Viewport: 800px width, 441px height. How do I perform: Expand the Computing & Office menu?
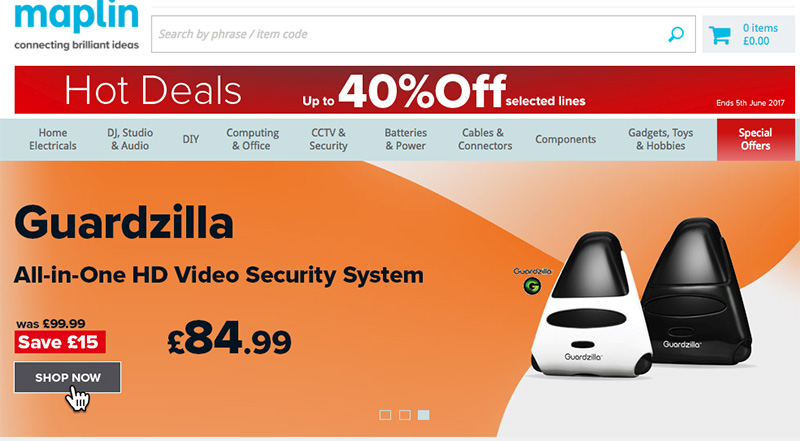252,139
